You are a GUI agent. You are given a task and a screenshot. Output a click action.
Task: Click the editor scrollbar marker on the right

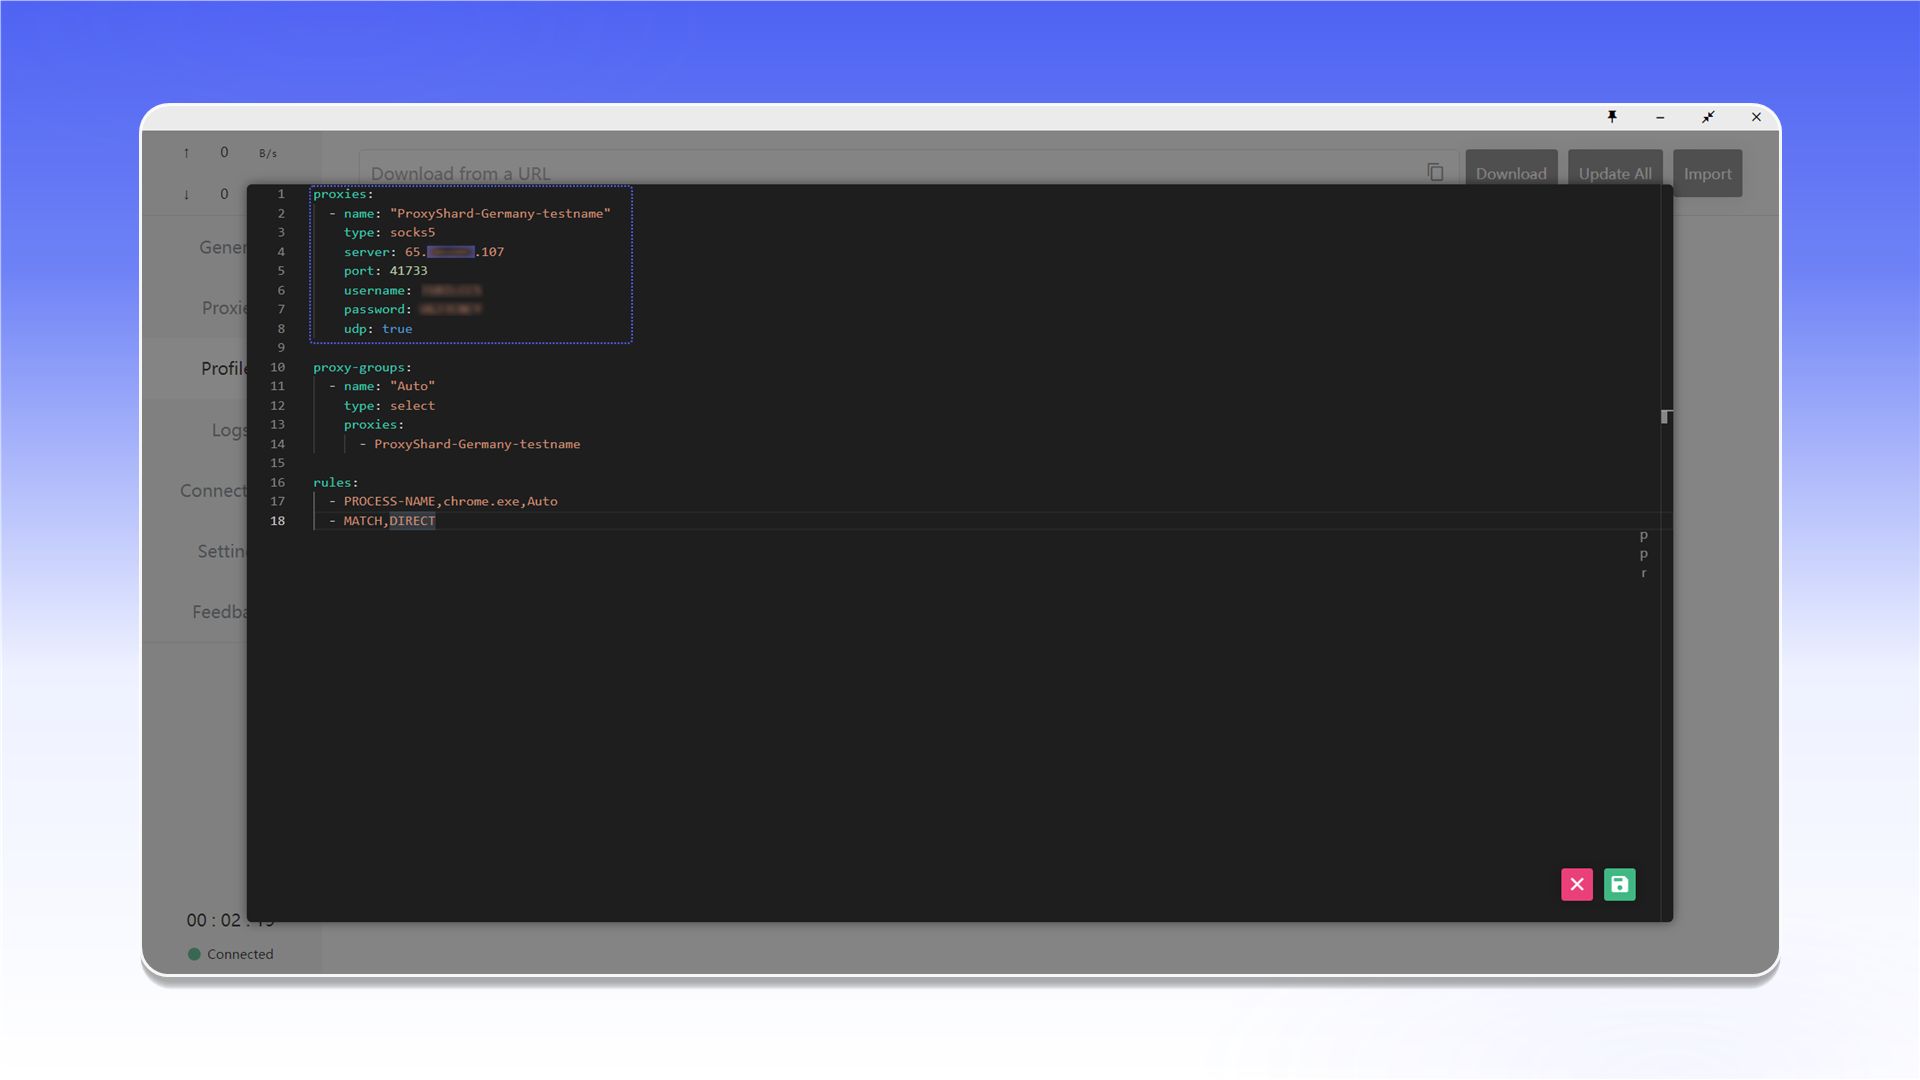[1666, 416]
